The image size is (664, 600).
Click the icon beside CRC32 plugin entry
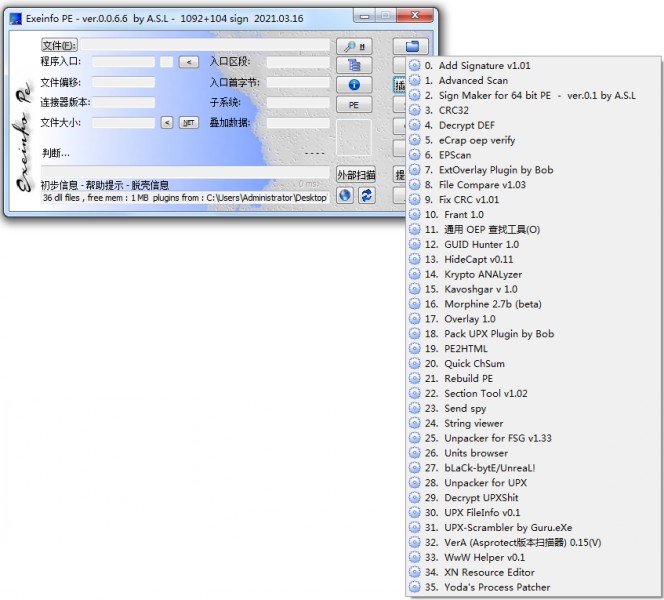(x=415, y=111)
